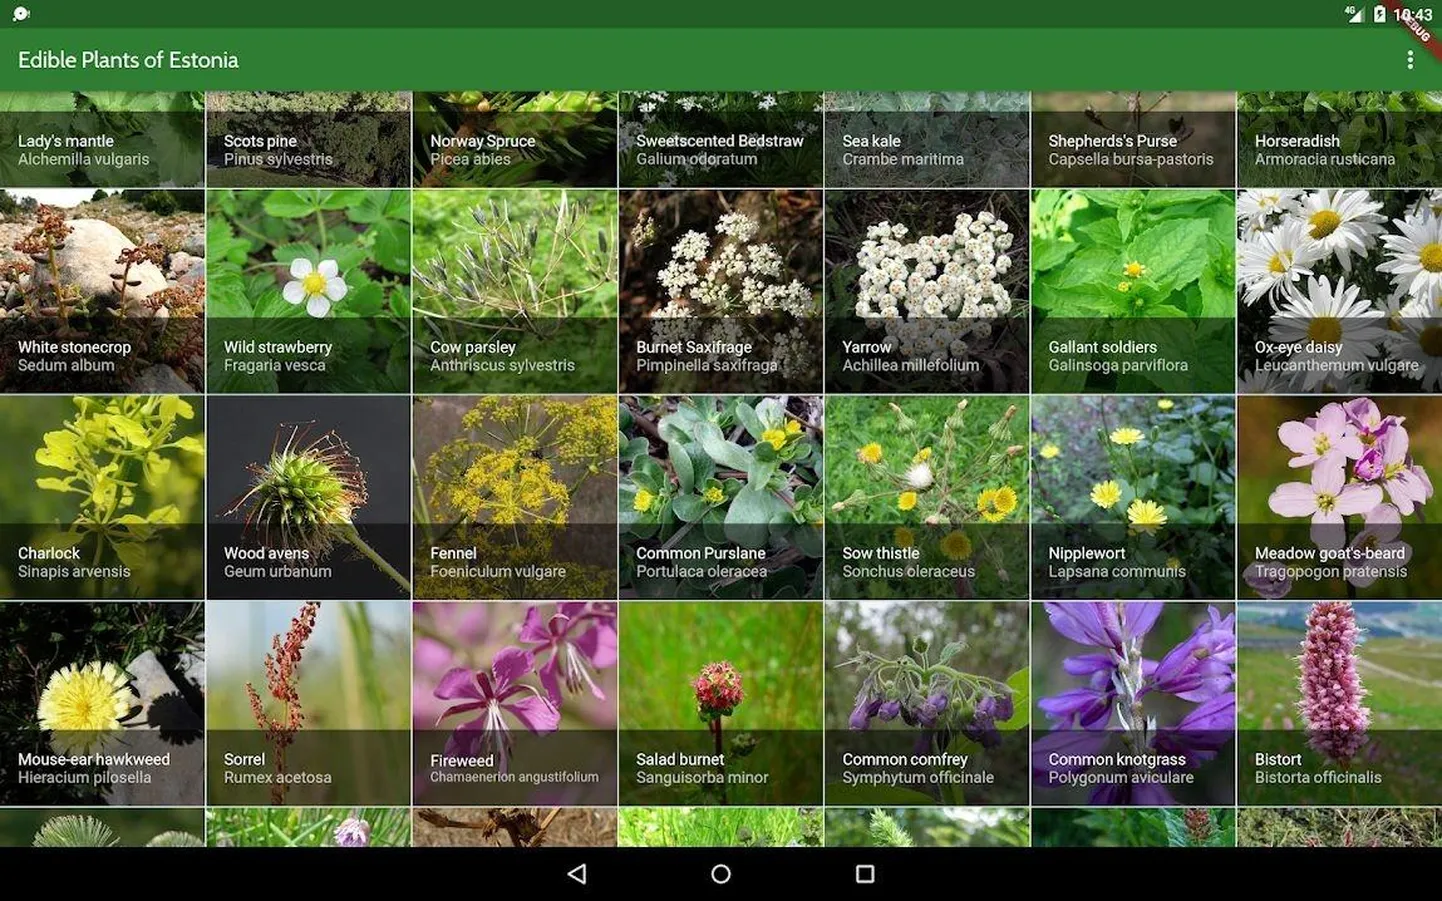Image resolution: width=1442 pixels, height=901 pixels.
Task: Open the three-dot overflow menu
Action: pyautogui.click(x=1410, y=60)
